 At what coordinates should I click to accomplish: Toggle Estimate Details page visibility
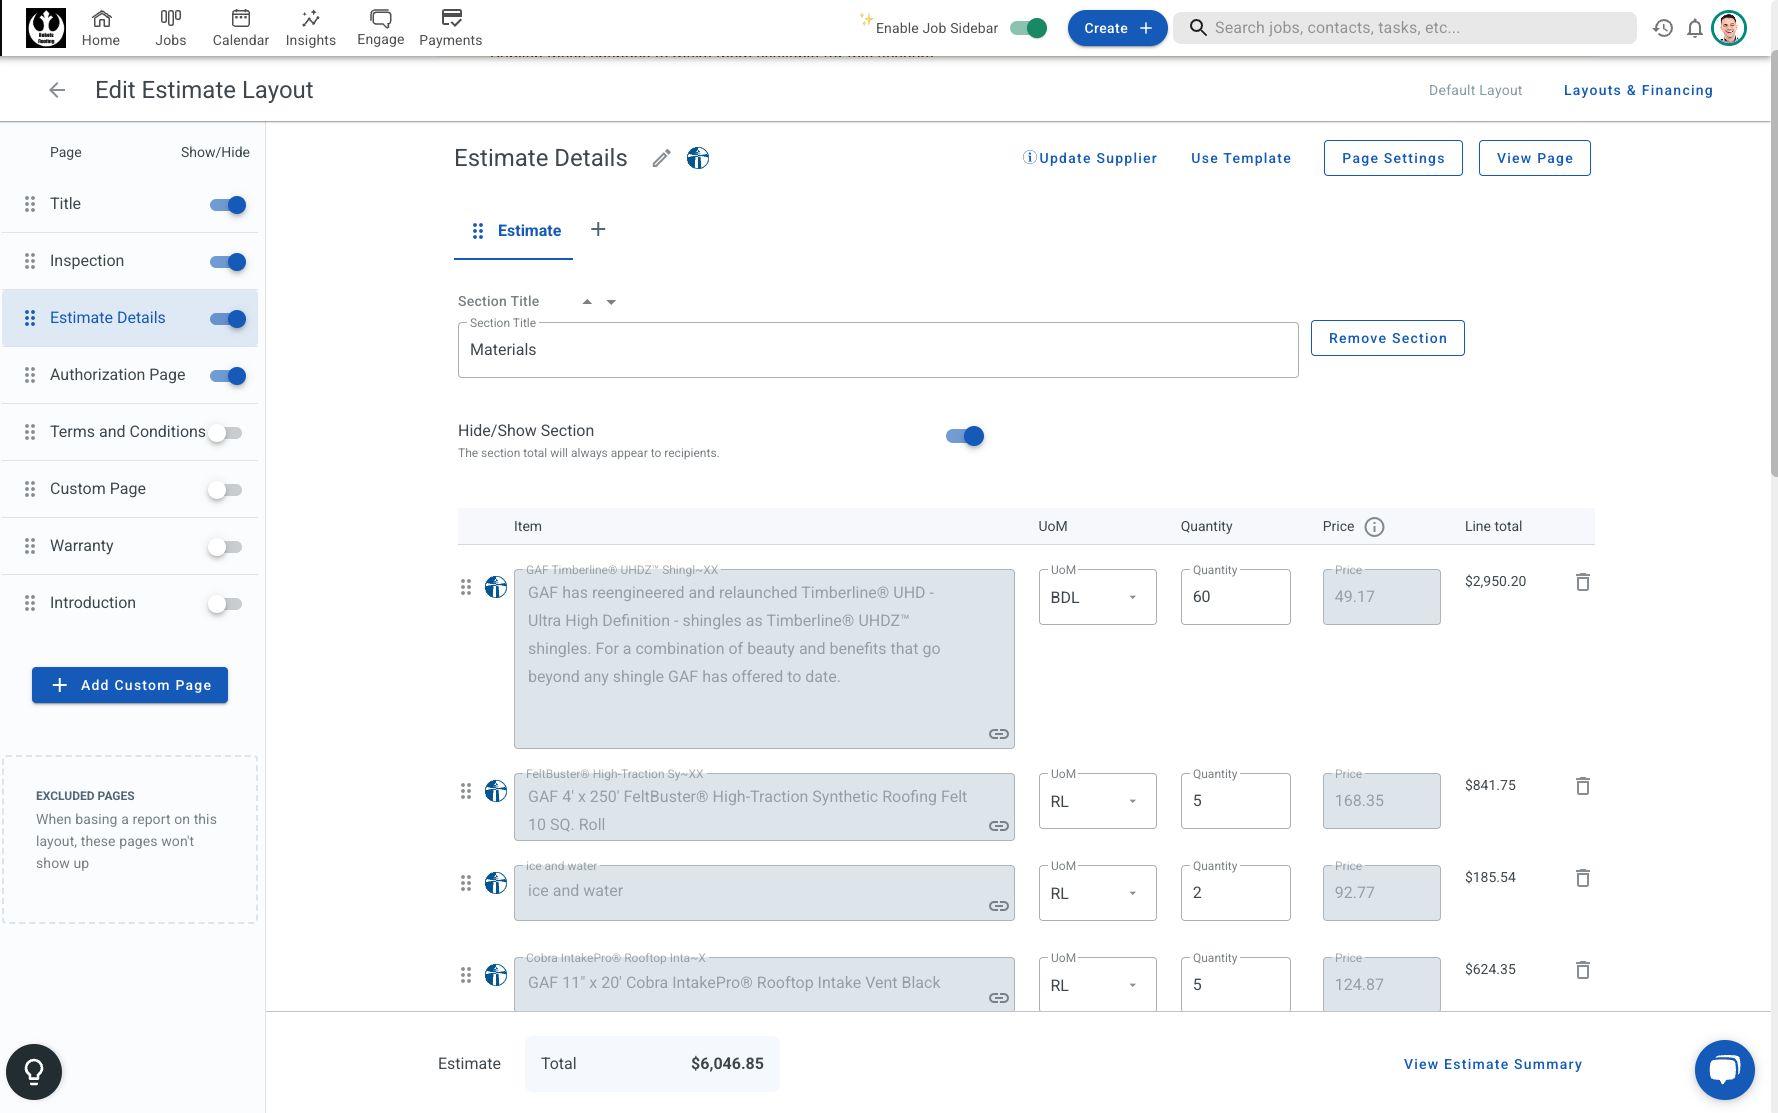tap(228, 319)
